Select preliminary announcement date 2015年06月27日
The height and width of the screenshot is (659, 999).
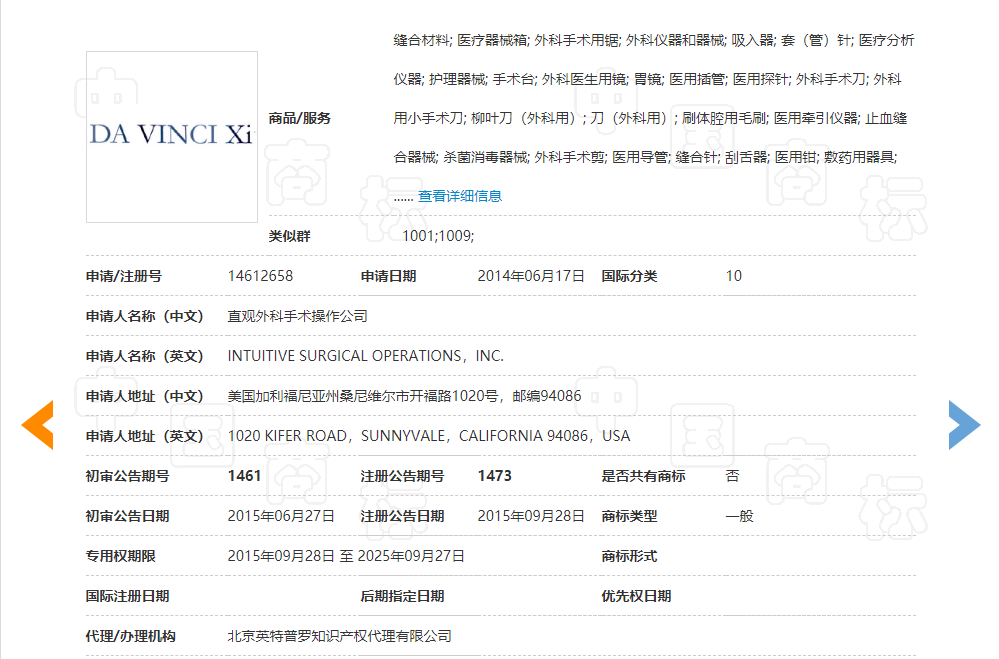tap(281, 516)
